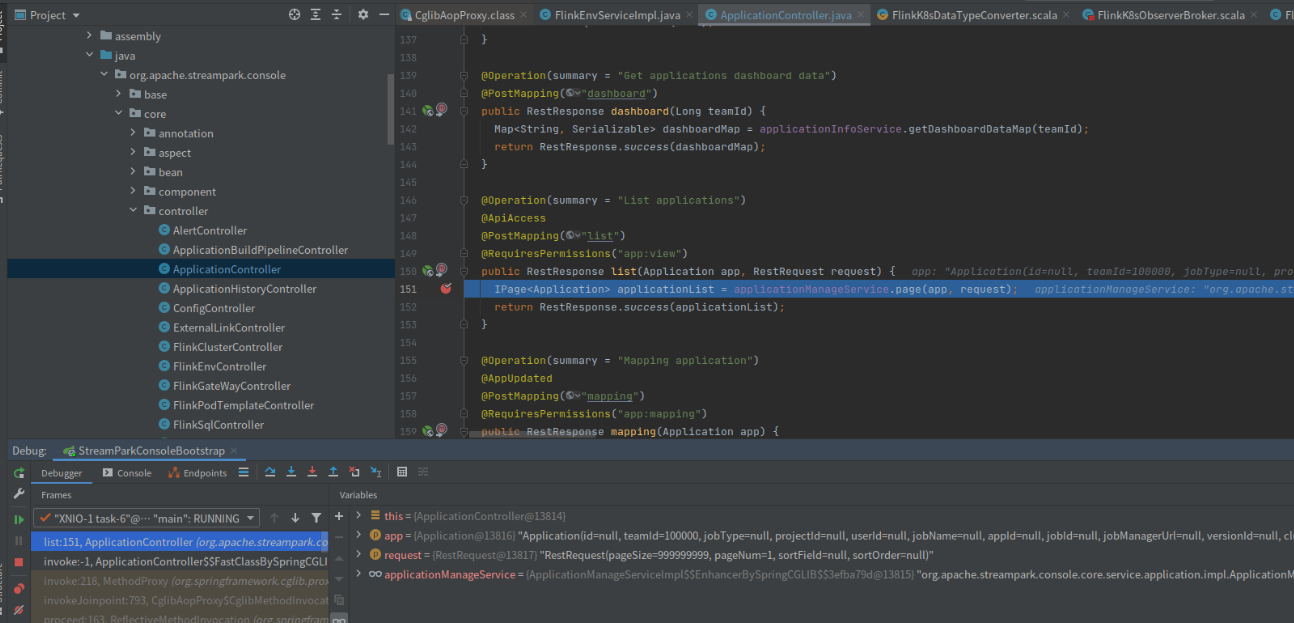Toggle the breakpoint on line 151
1294x623 pixels.
click(x=446, y=289)
